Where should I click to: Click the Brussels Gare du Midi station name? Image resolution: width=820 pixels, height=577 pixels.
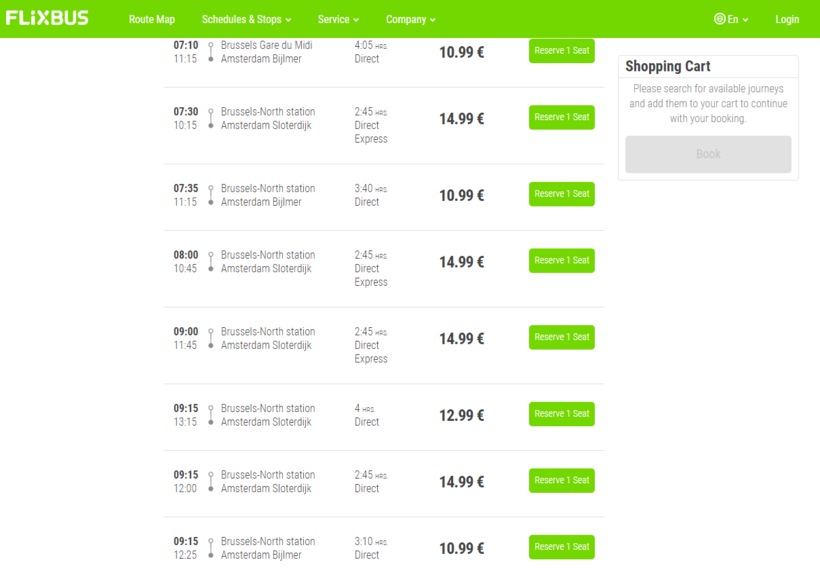coord(267,46)
